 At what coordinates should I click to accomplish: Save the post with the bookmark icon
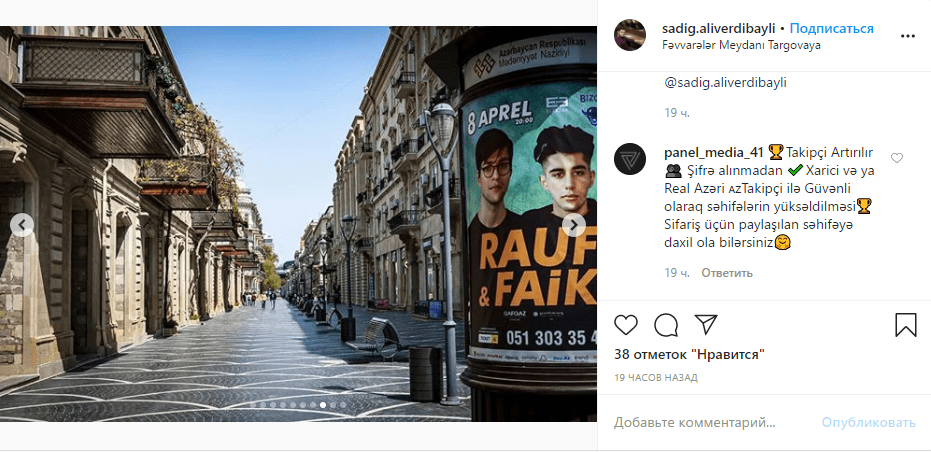click(x=905, y=325)
